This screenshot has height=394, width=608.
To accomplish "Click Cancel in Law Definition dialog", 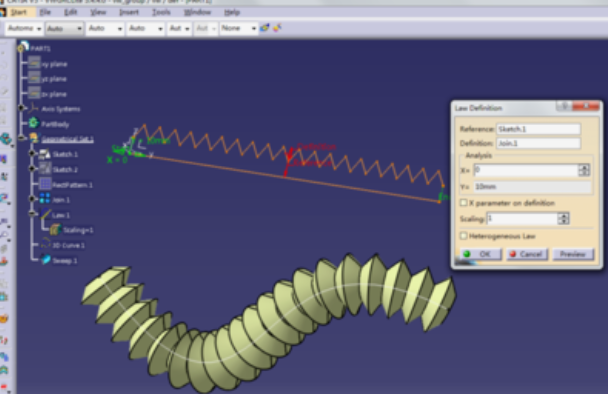I will [x=527, y=254].
